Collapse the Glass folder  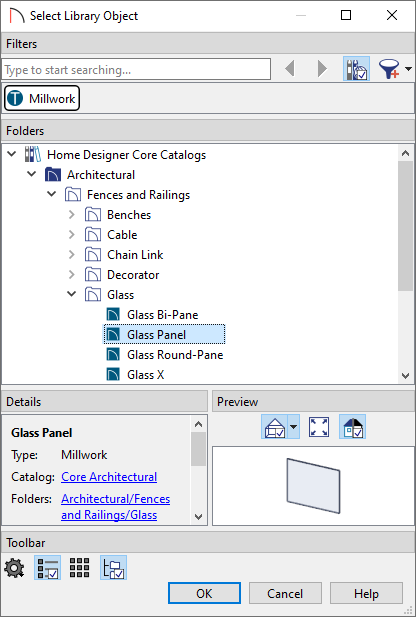72,294
